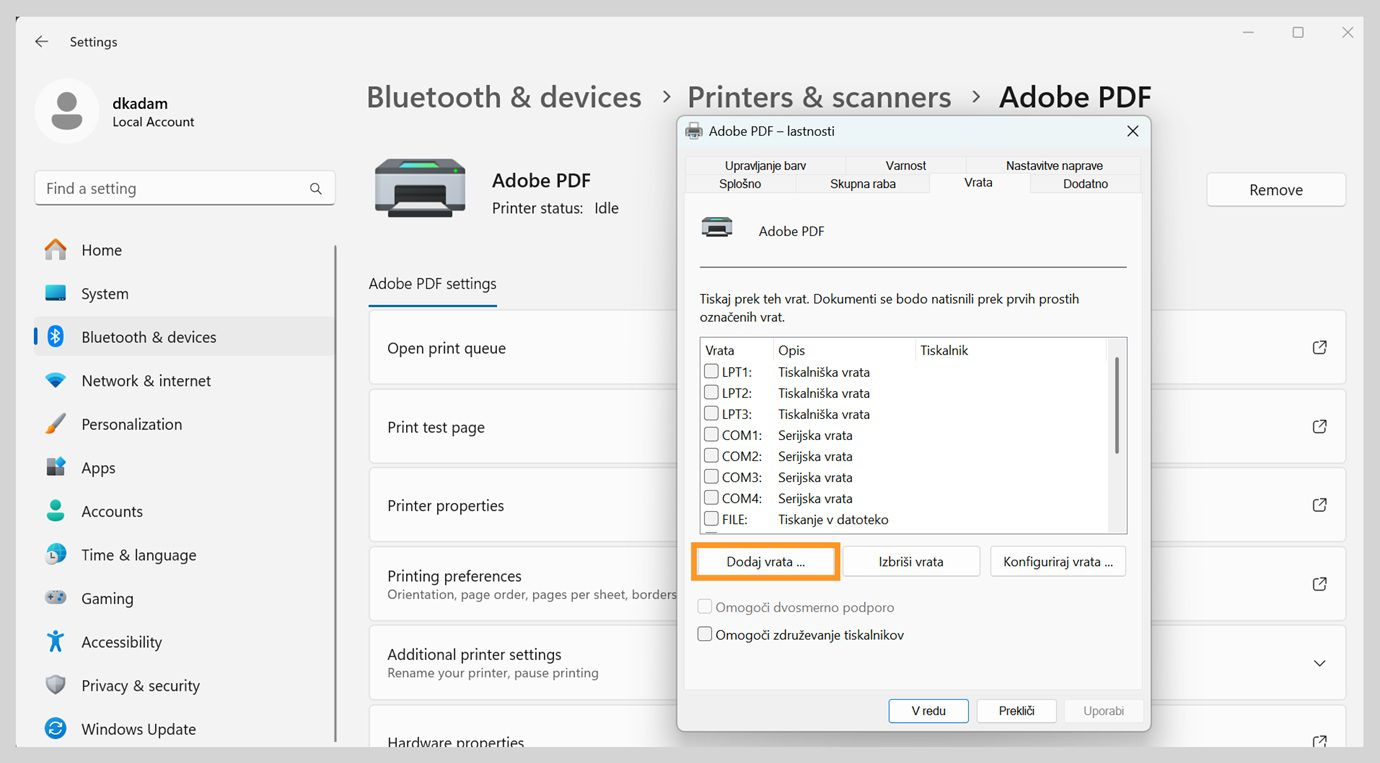Open the Accessibility settings section
This screenshot has height=763, width=1380.
pos(121,642)
